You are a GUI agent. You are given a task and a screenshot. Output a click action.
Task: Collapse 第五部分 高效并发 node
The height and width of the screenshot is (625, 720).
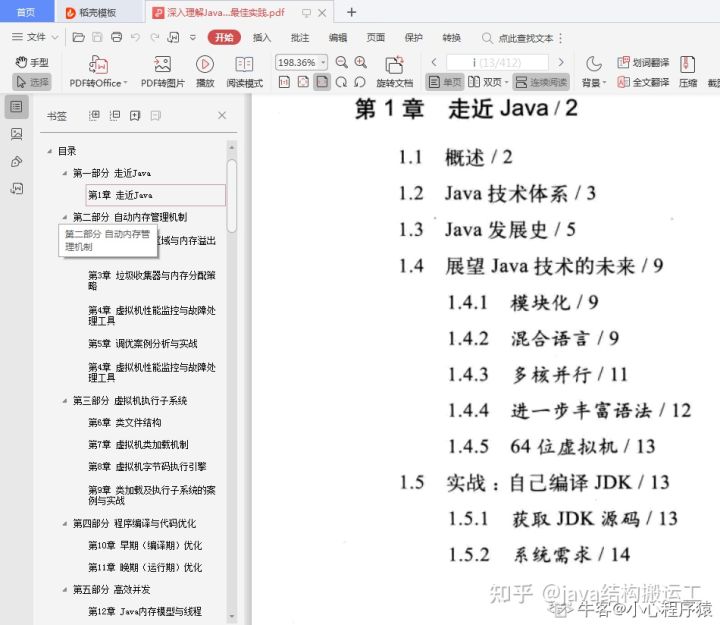click(65, 590)
